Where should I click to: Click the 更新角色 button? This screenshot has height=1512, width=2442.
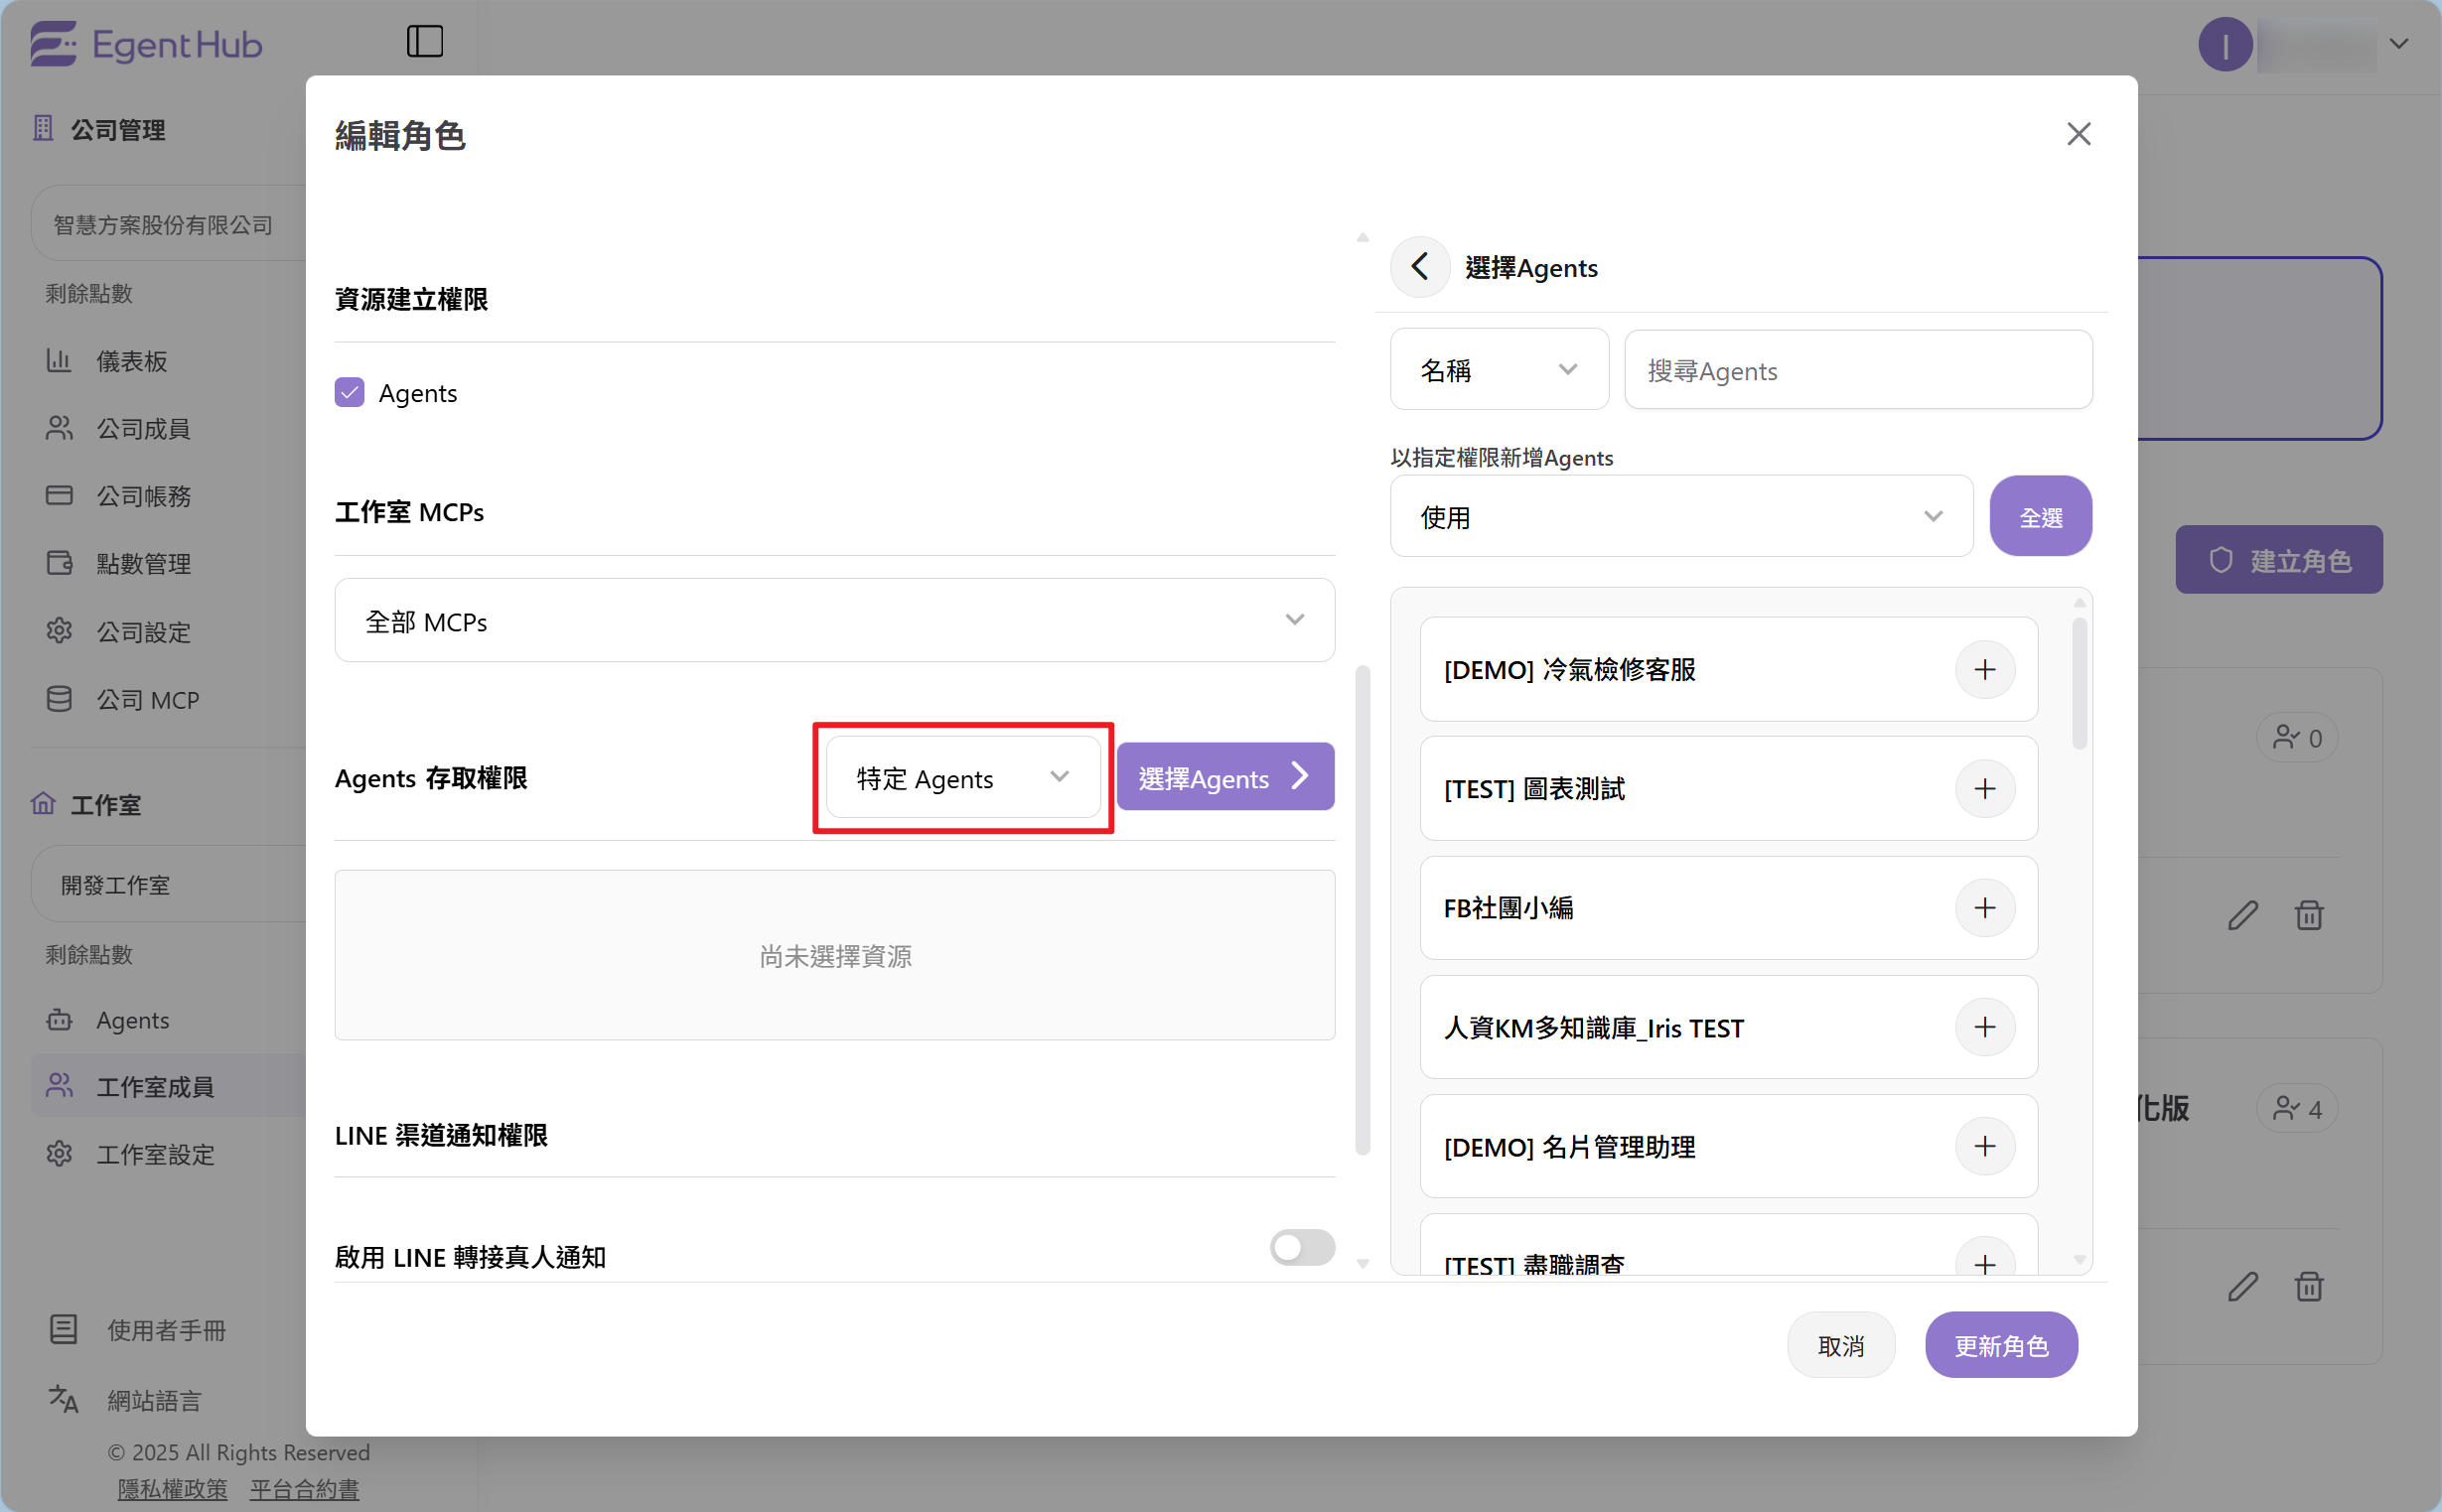[2000, 1346]
